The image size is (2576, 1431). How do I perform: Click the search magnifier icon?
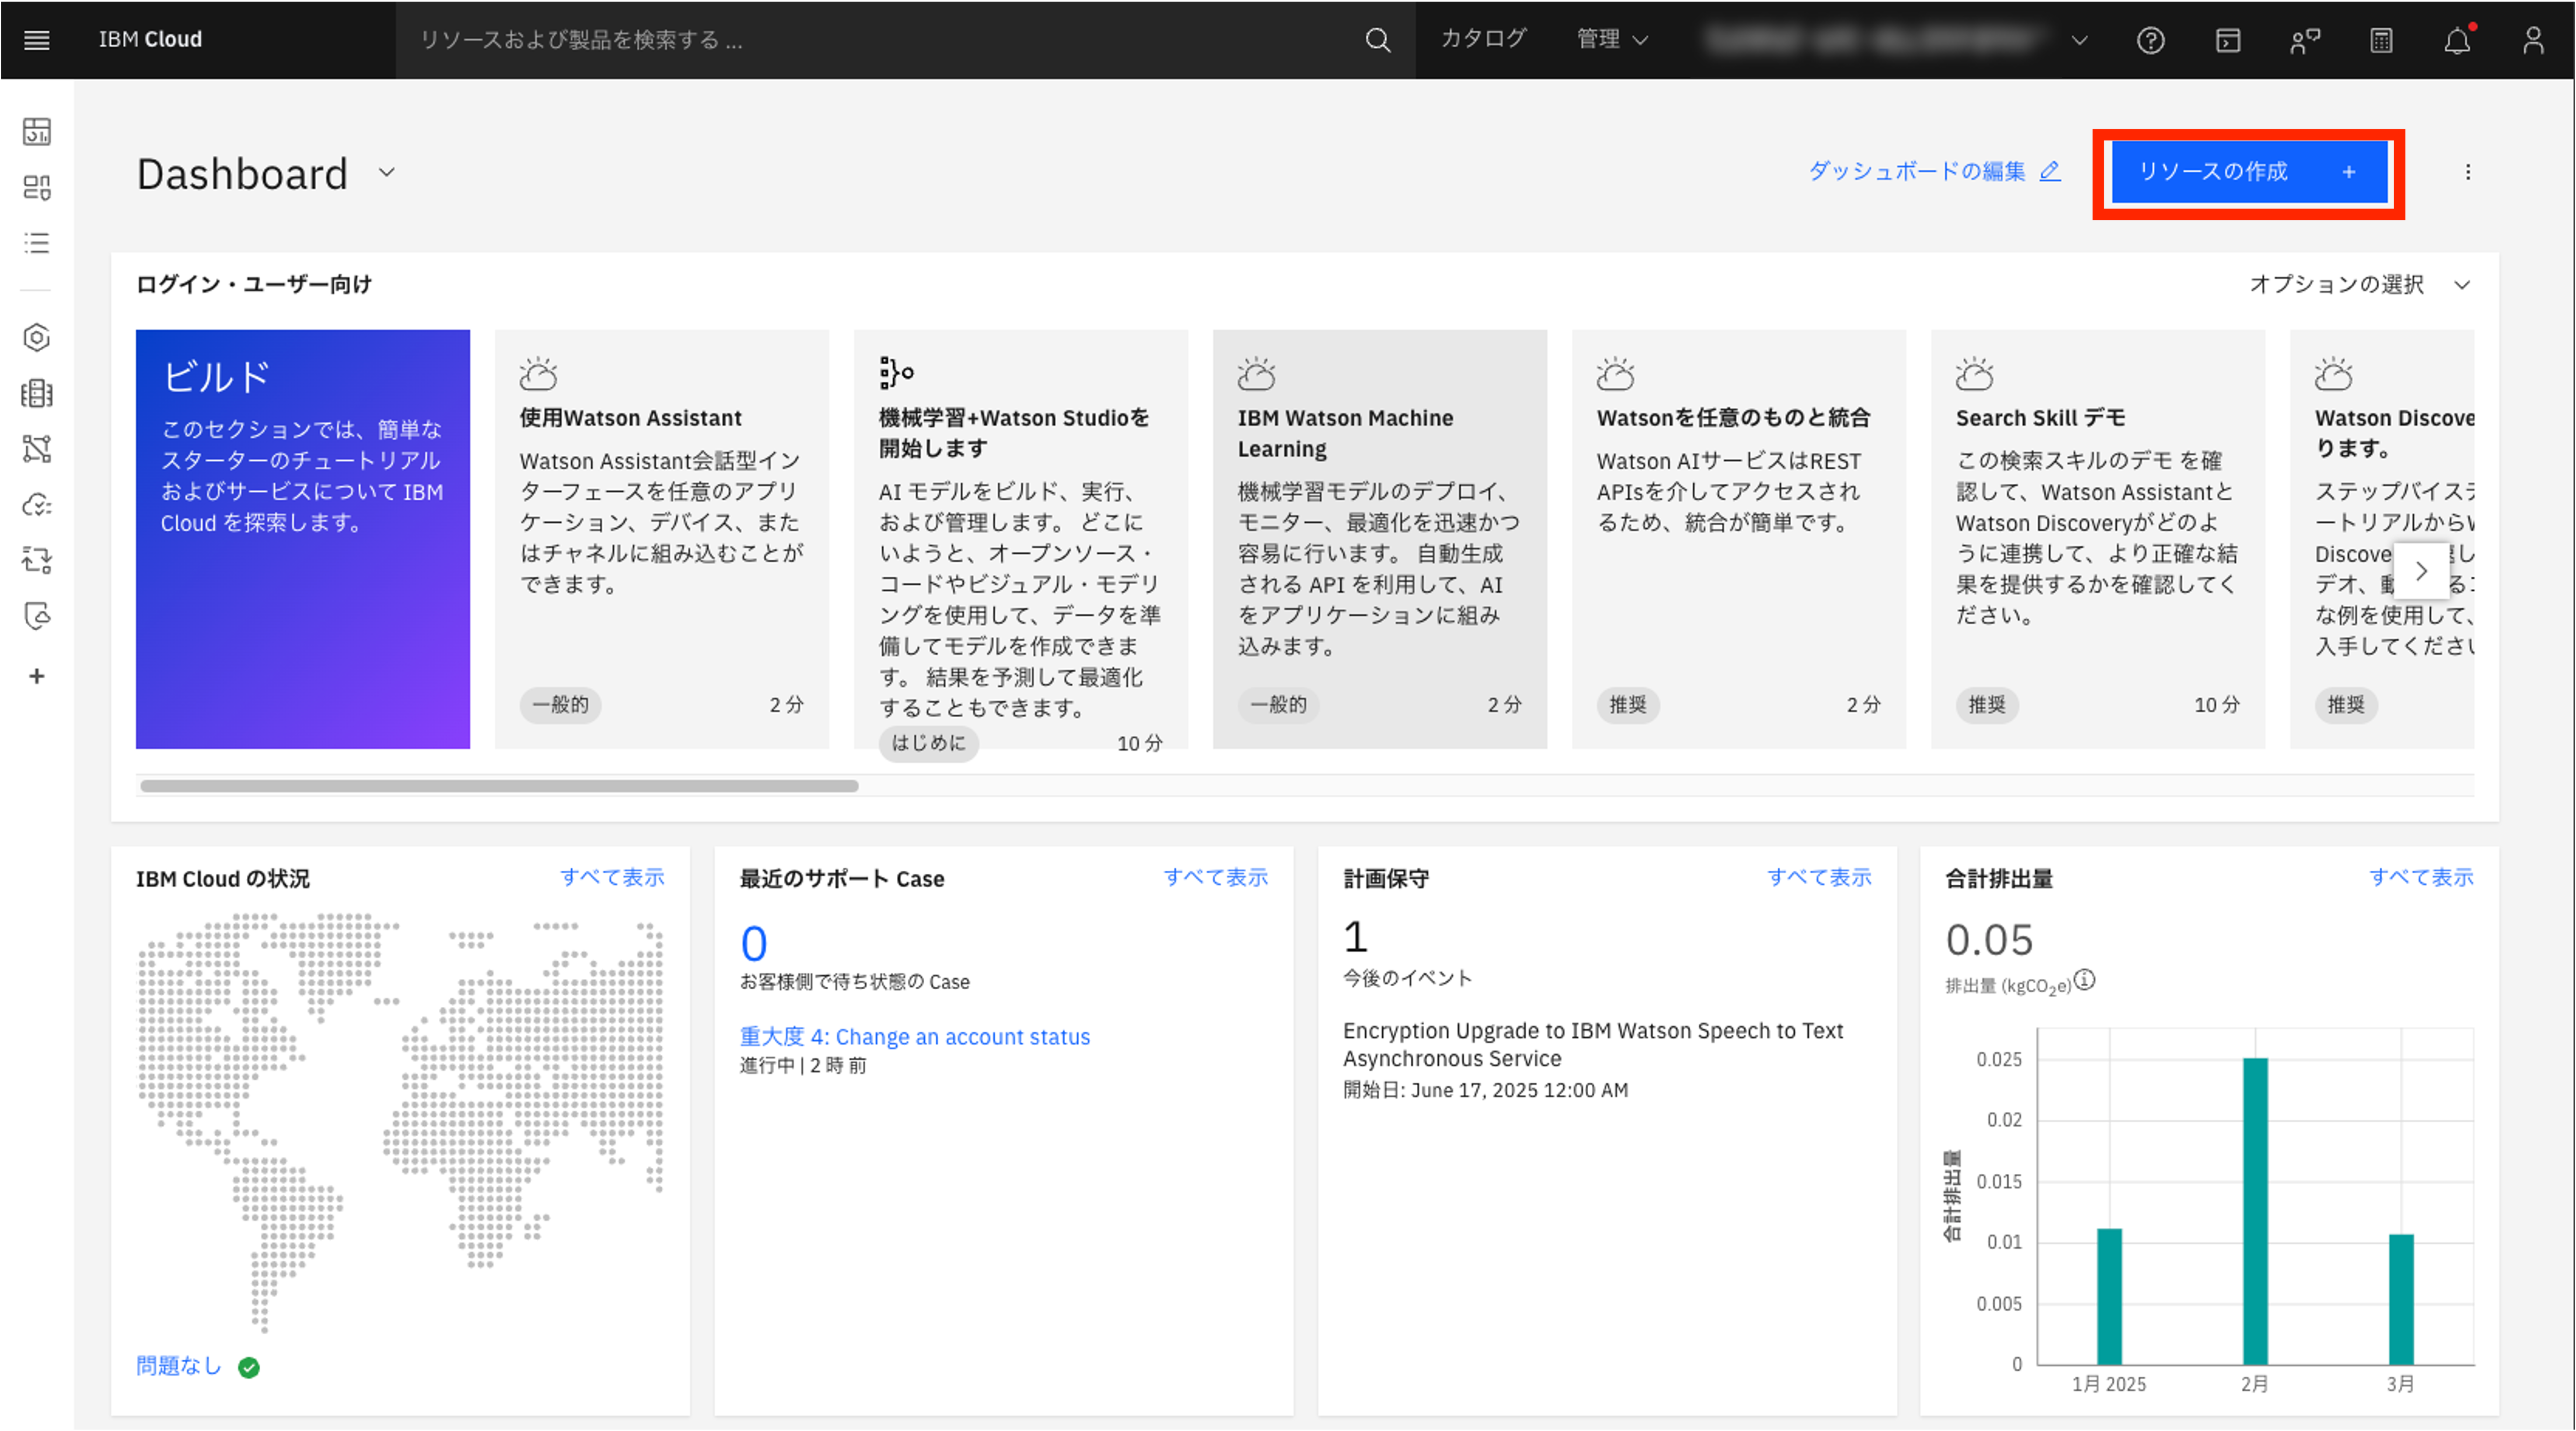coord(1377,40)
